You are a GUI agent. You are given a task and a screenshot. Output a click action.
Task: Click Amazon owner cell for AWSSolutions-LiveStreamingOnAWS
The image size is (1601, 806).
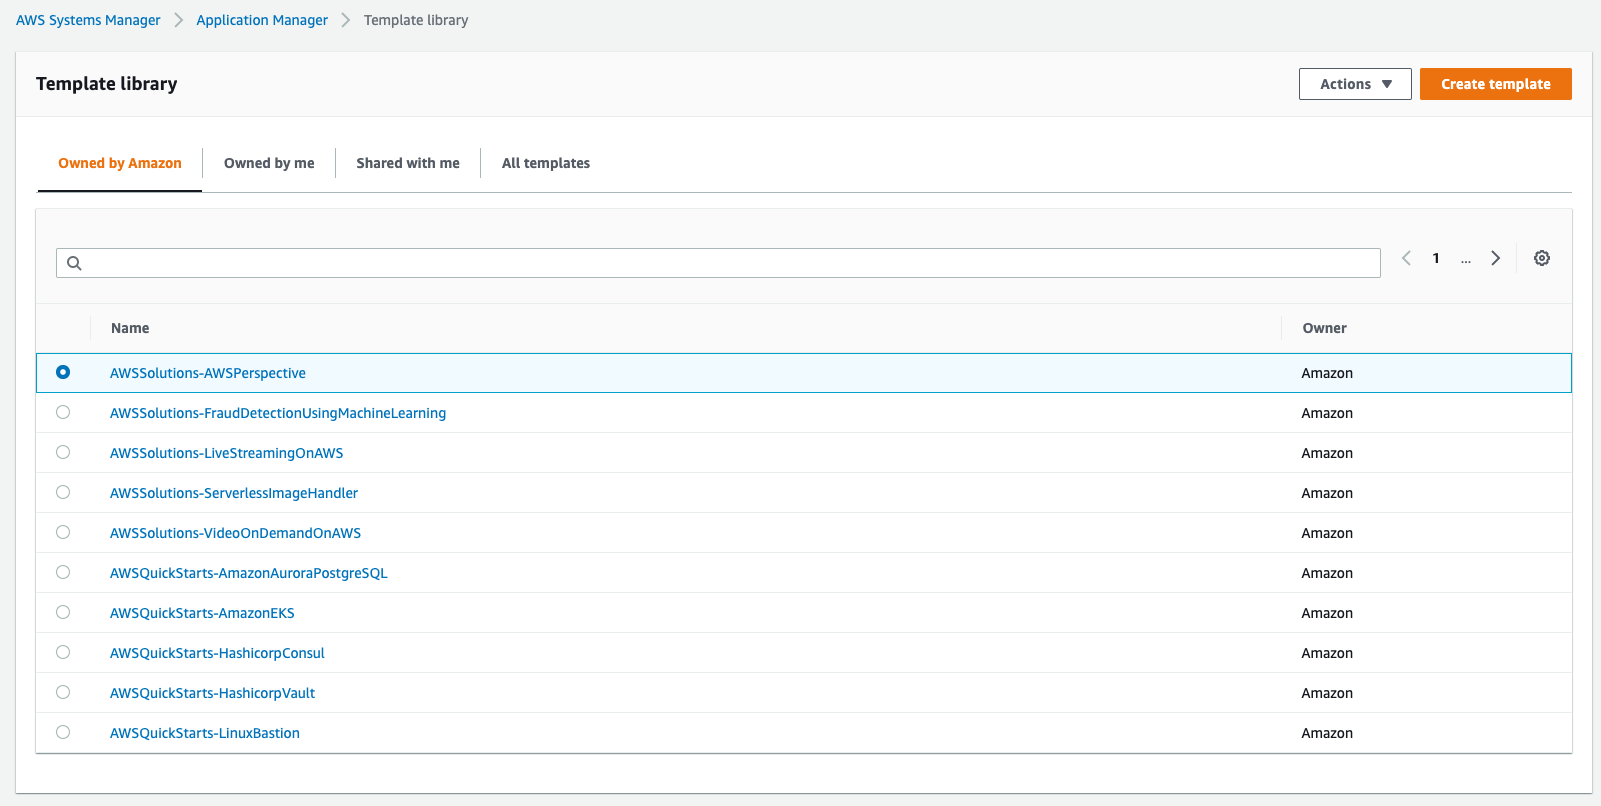(1327, 453)
